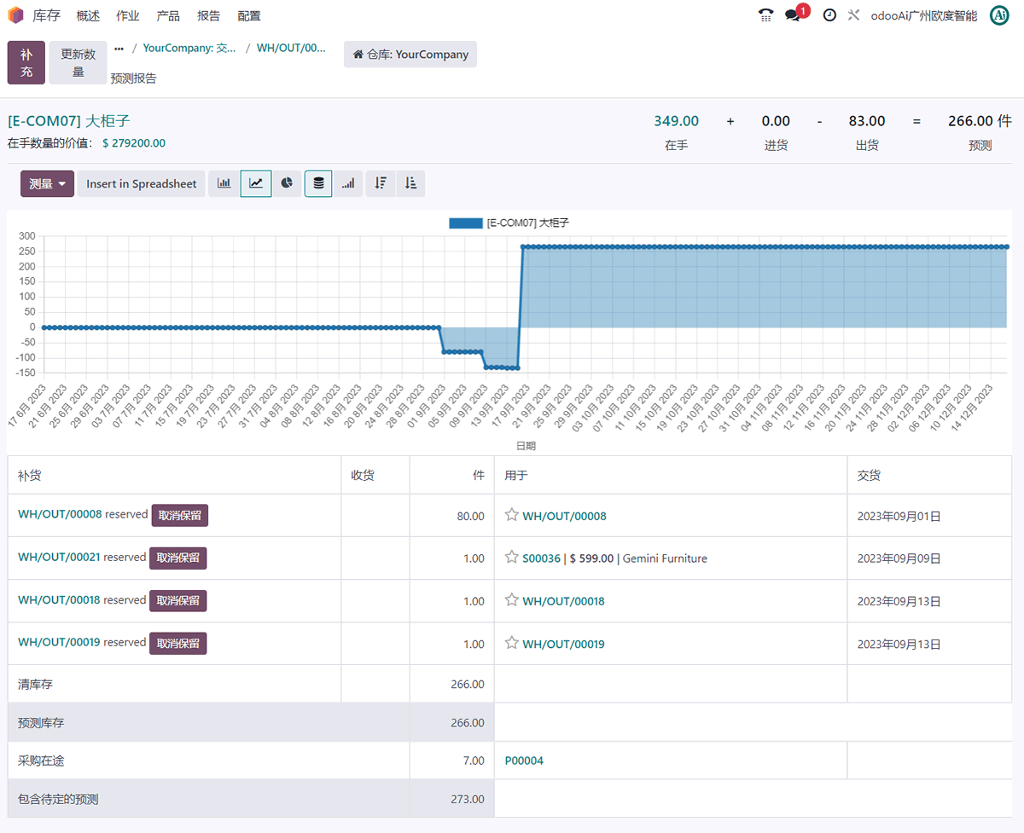The image size is (1024, 833).
Task: Click the on-hand quantity 349.00
Action: [x=676, y=121]
